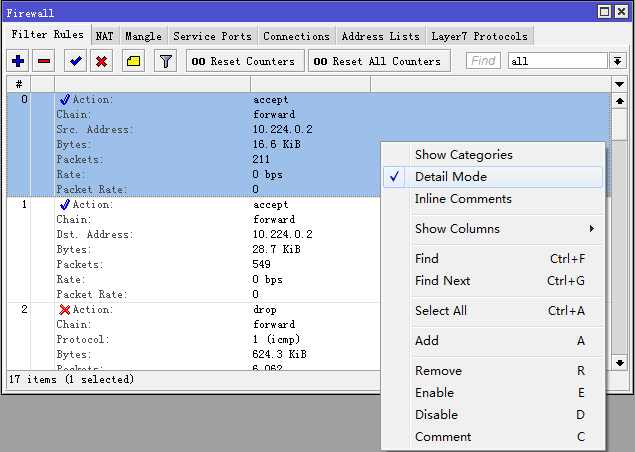Open the Address Lists tab
Screen dimensions: 635x452
[380, 36]
